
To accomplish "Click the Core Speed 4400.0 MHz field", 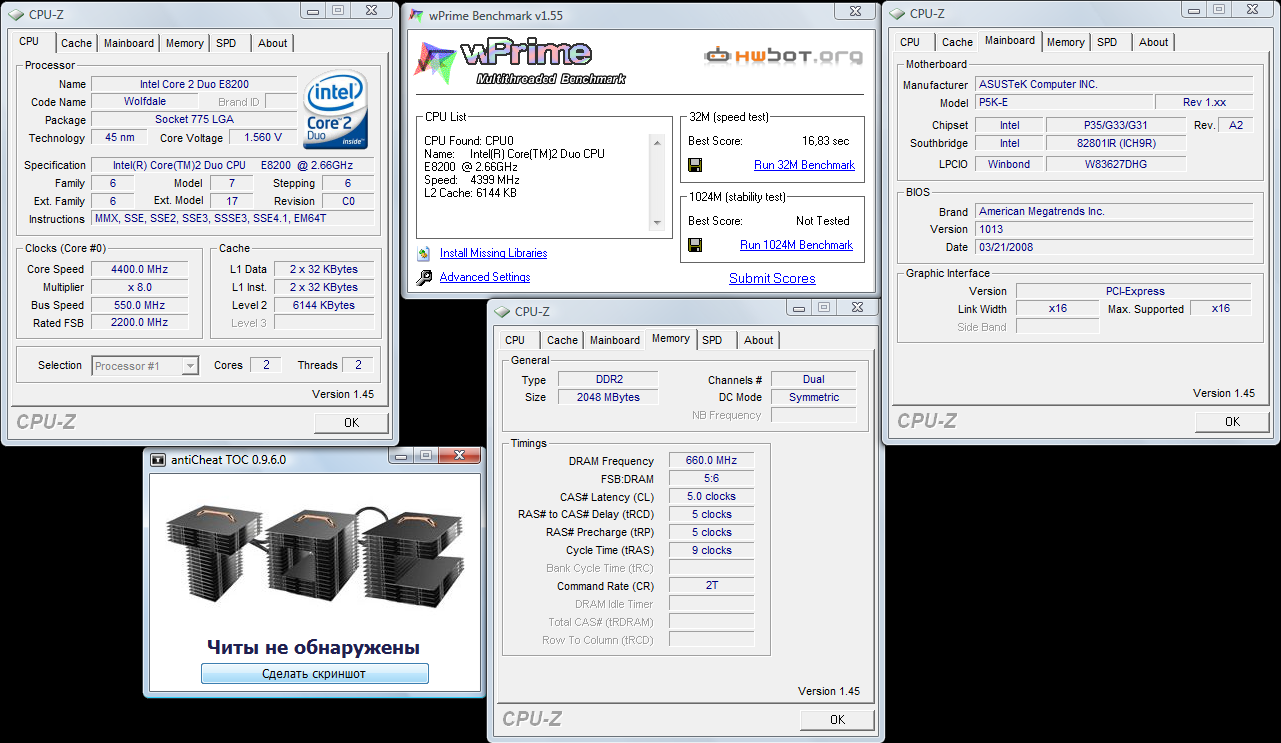I will (140, 270).
